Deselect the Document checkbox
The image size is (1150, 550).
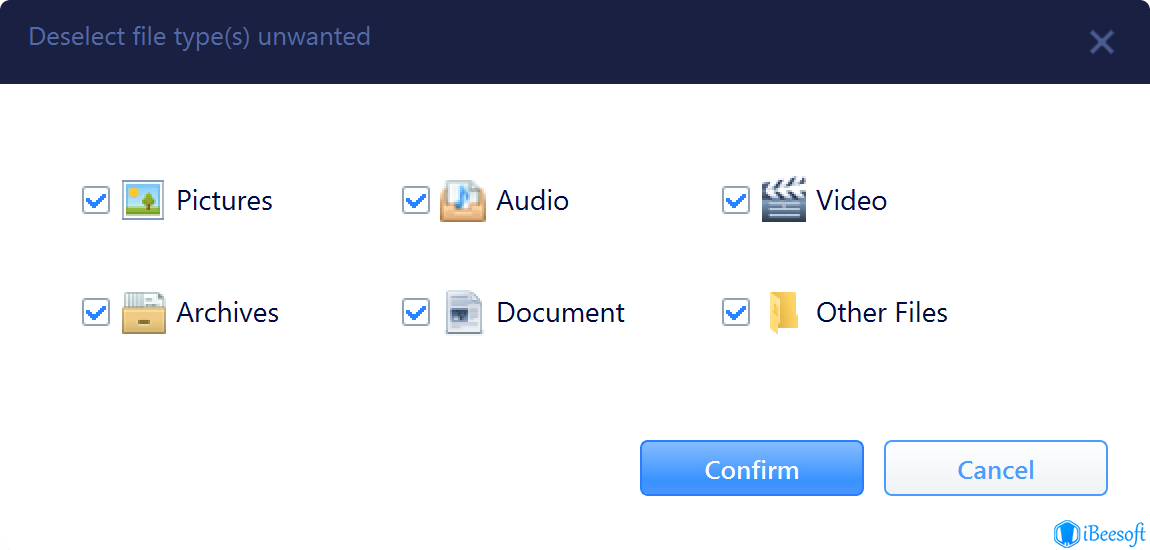(x=416, y=312)
